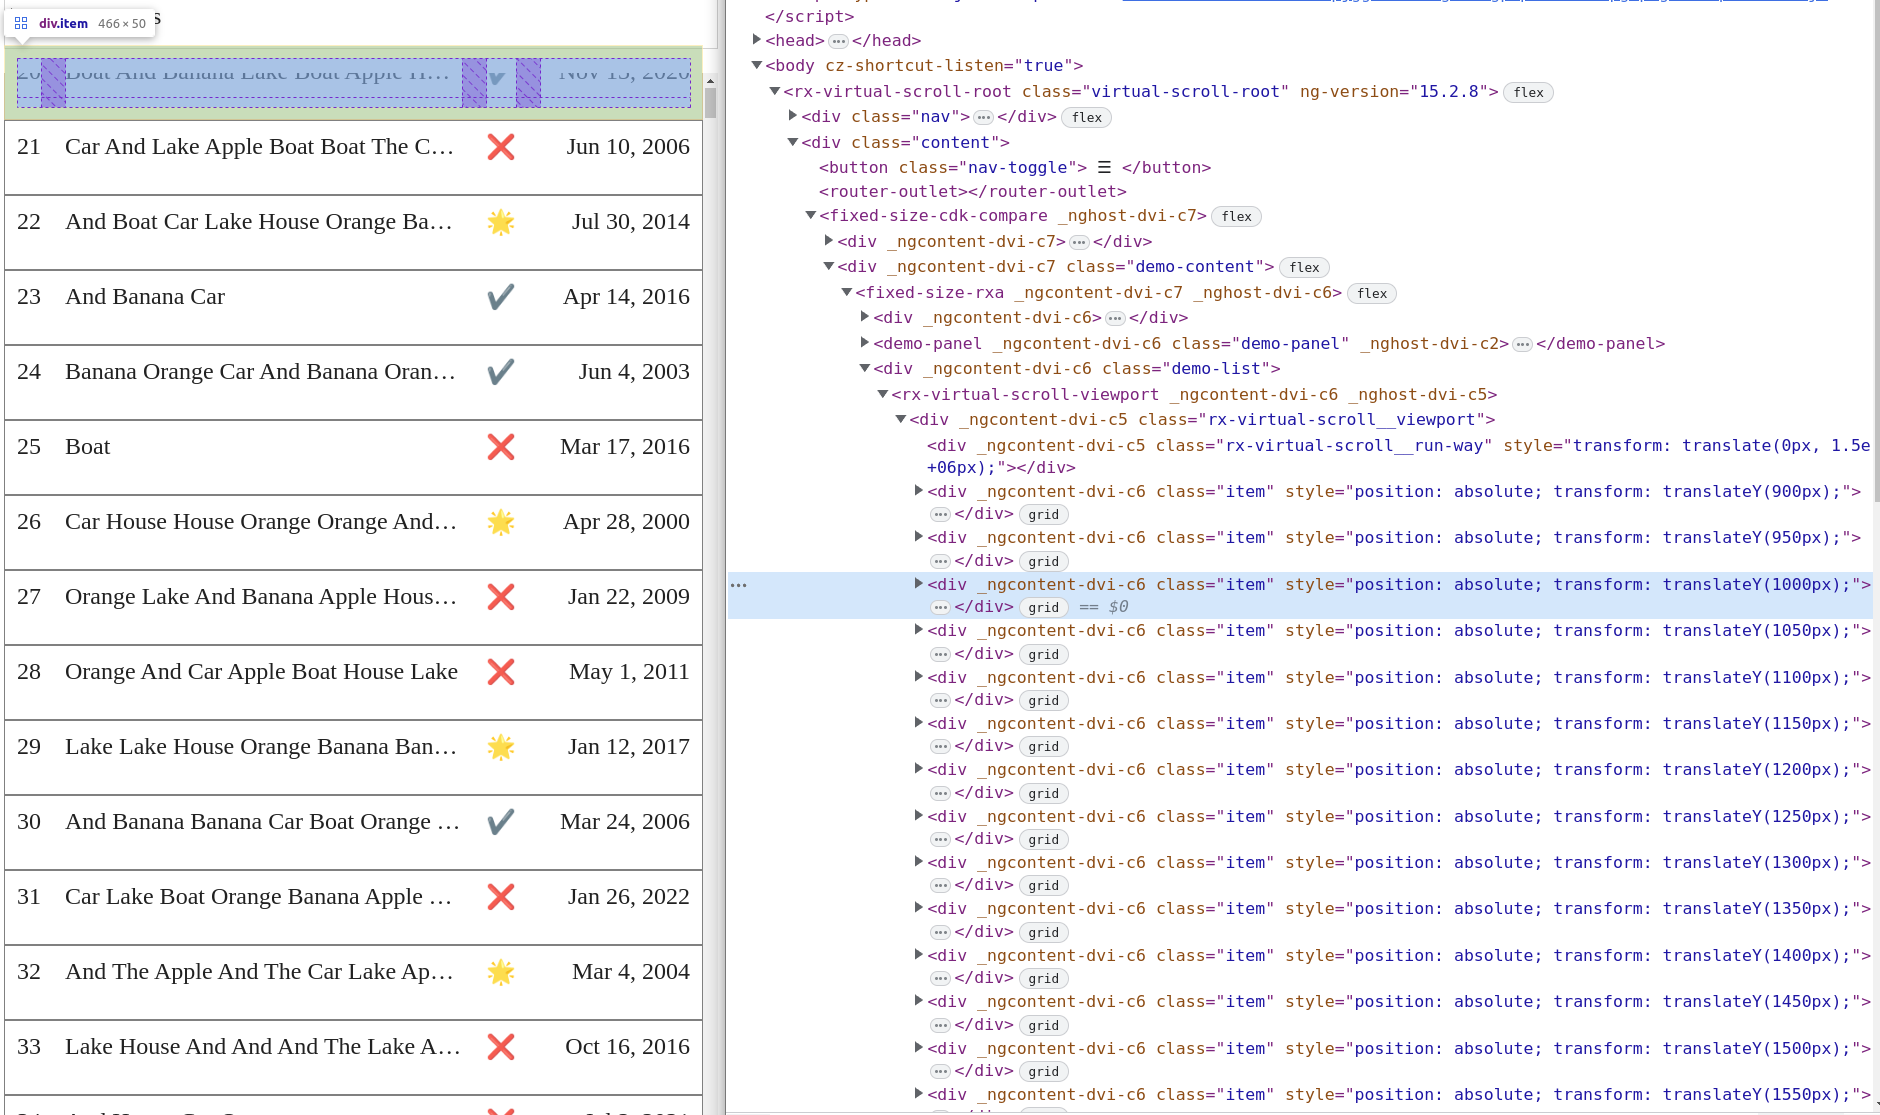Click the star icon in row 26
The width and height of the screenshot is (1880, 1115).
(x=500, y=522)
